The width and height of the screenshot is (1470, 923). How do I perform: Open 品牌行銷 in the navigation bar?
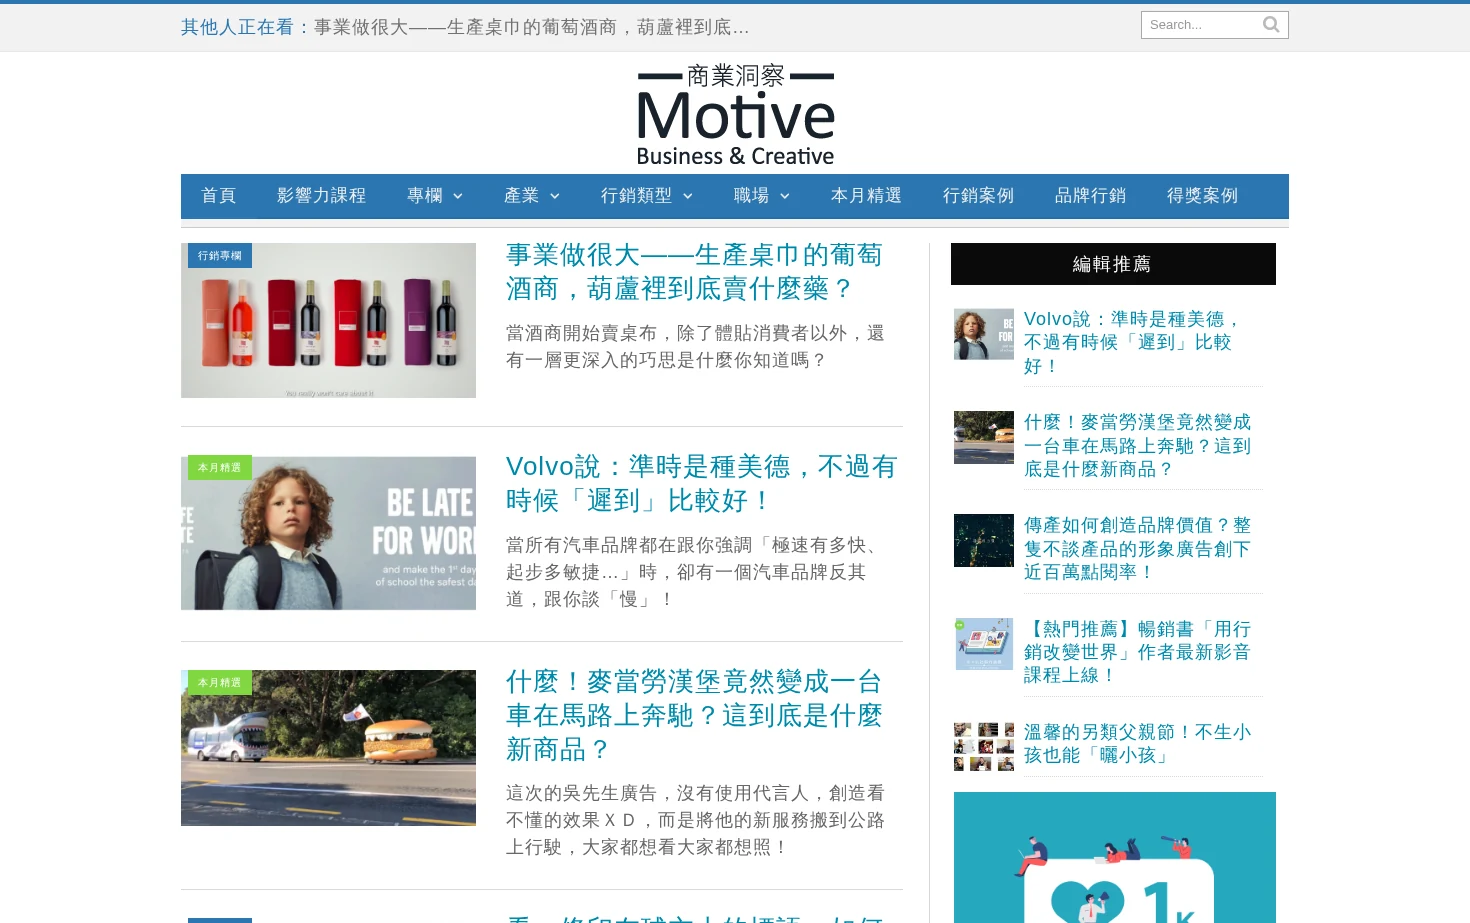[1090, 196]
